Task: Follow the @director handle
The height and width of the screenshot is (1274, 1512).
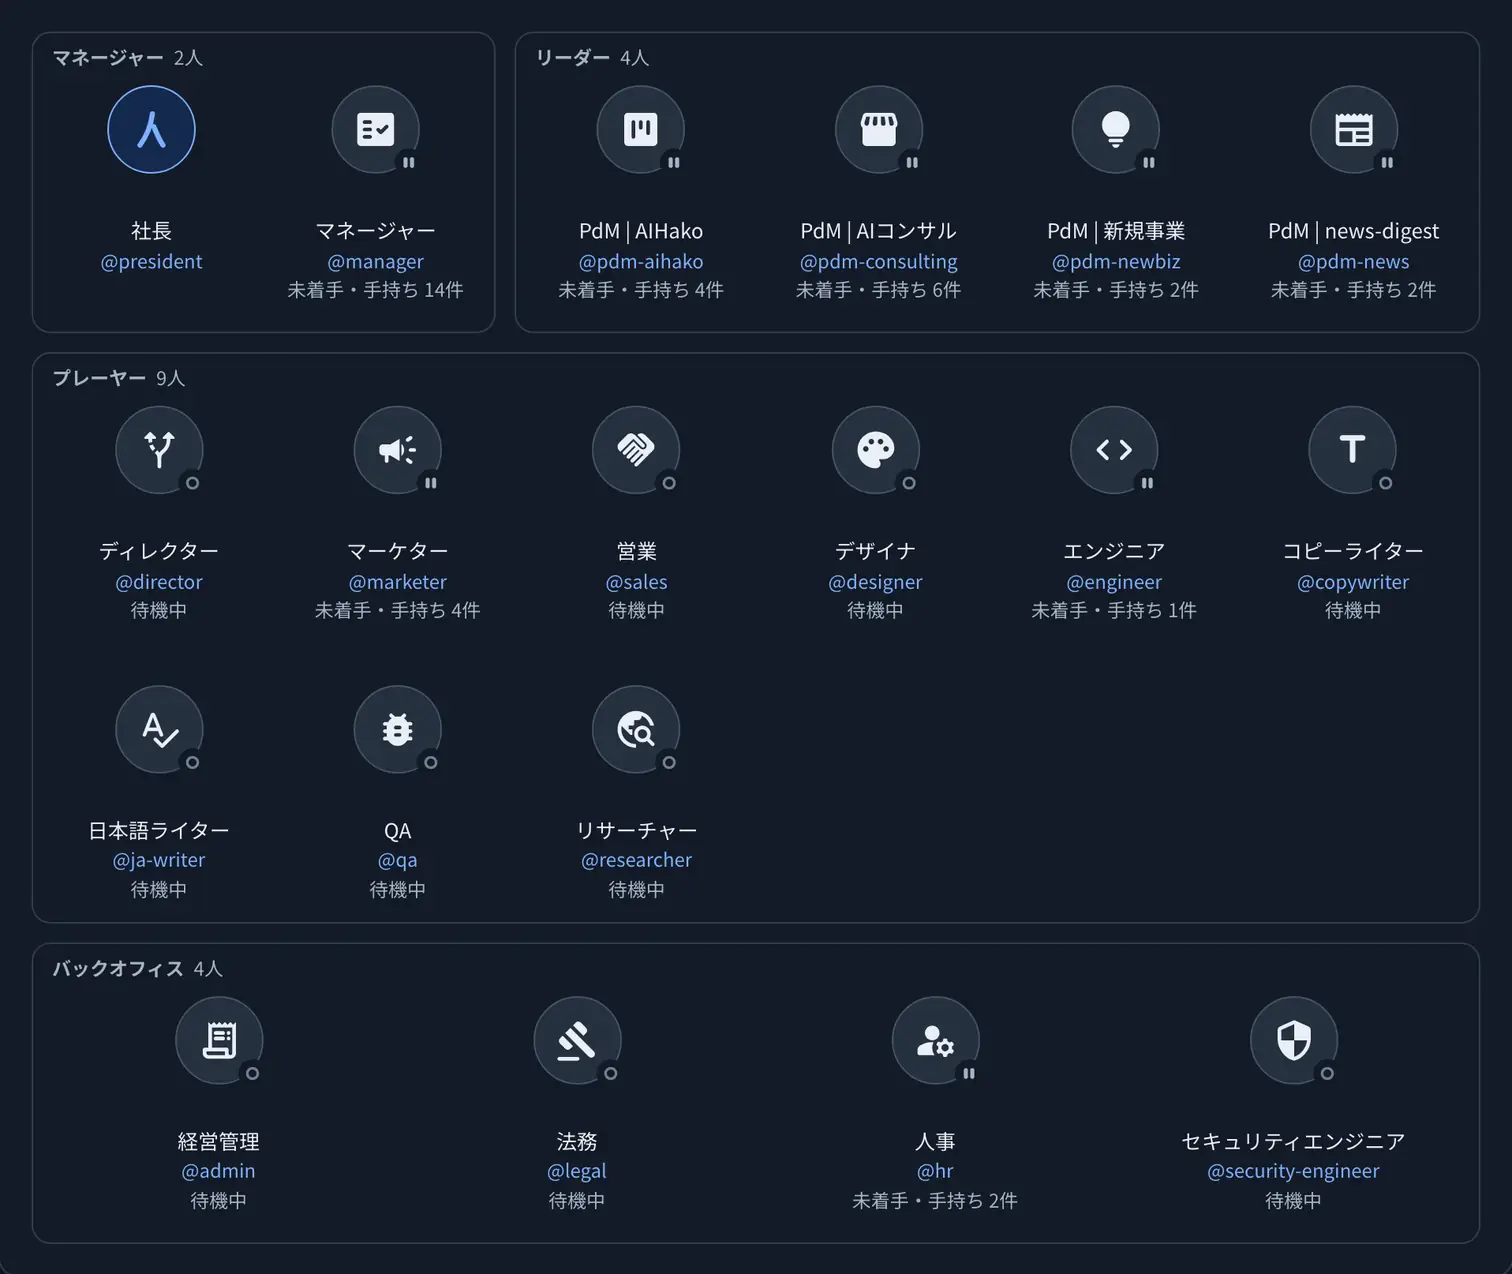Action: tap(159, 581)
